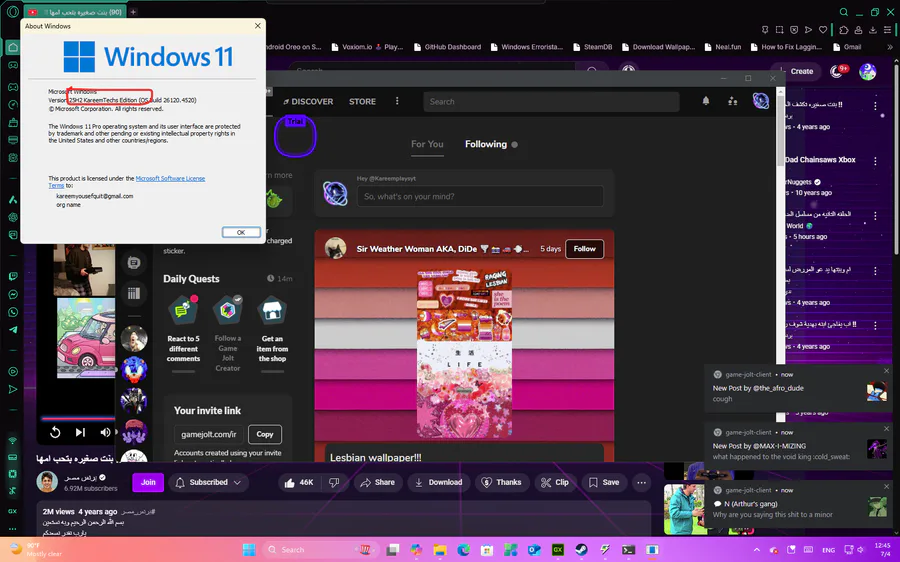The width and height of the screenshot is (900, 562).
Task: Focus the Game Jolt Search field
Action: [551, 102]
